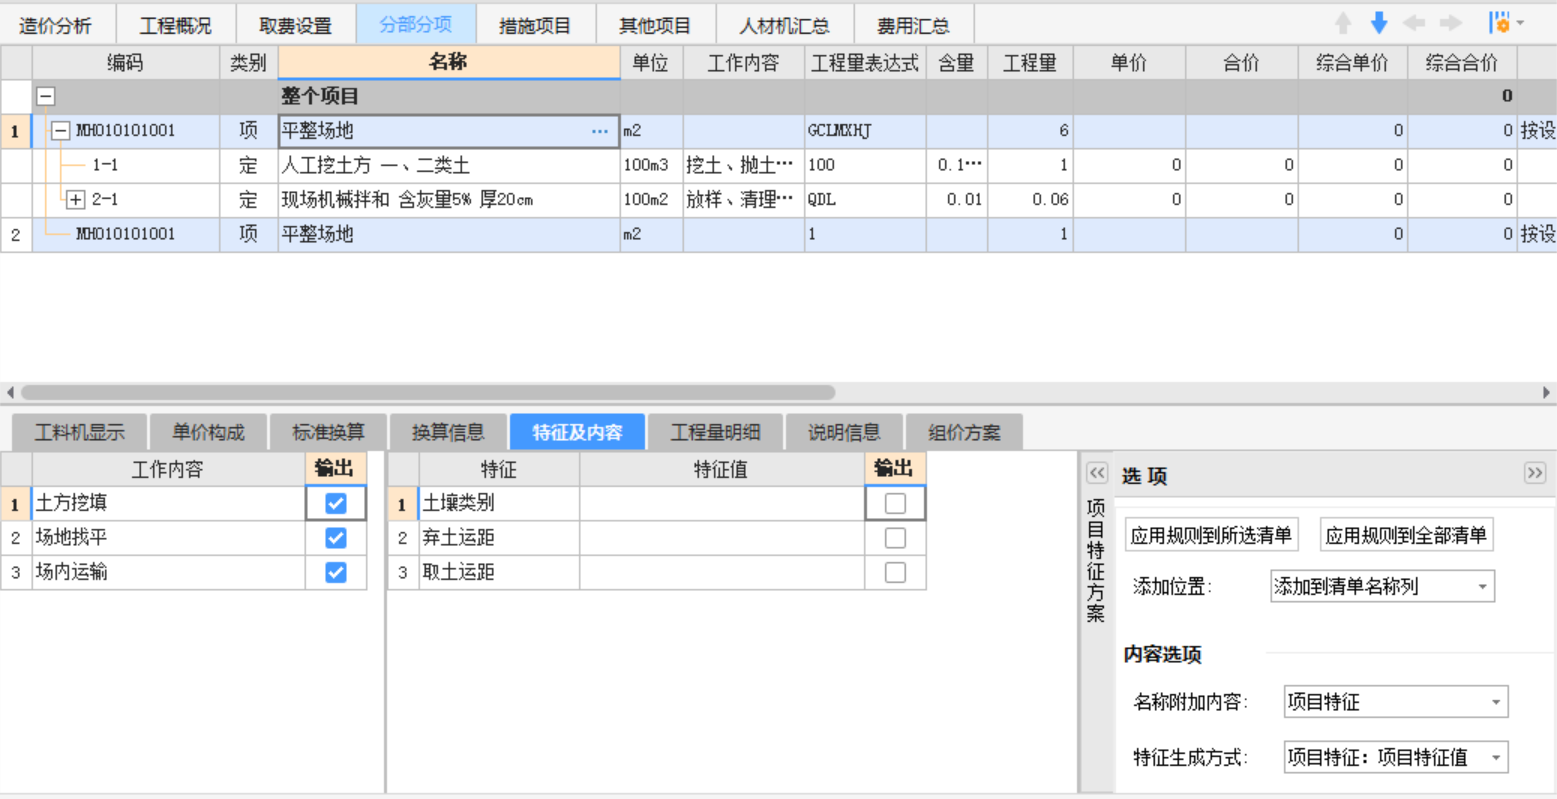Click the 特征值 cell for 弃土运距
This screenshot has height=799, width=1557.
(x=721, y=538)
